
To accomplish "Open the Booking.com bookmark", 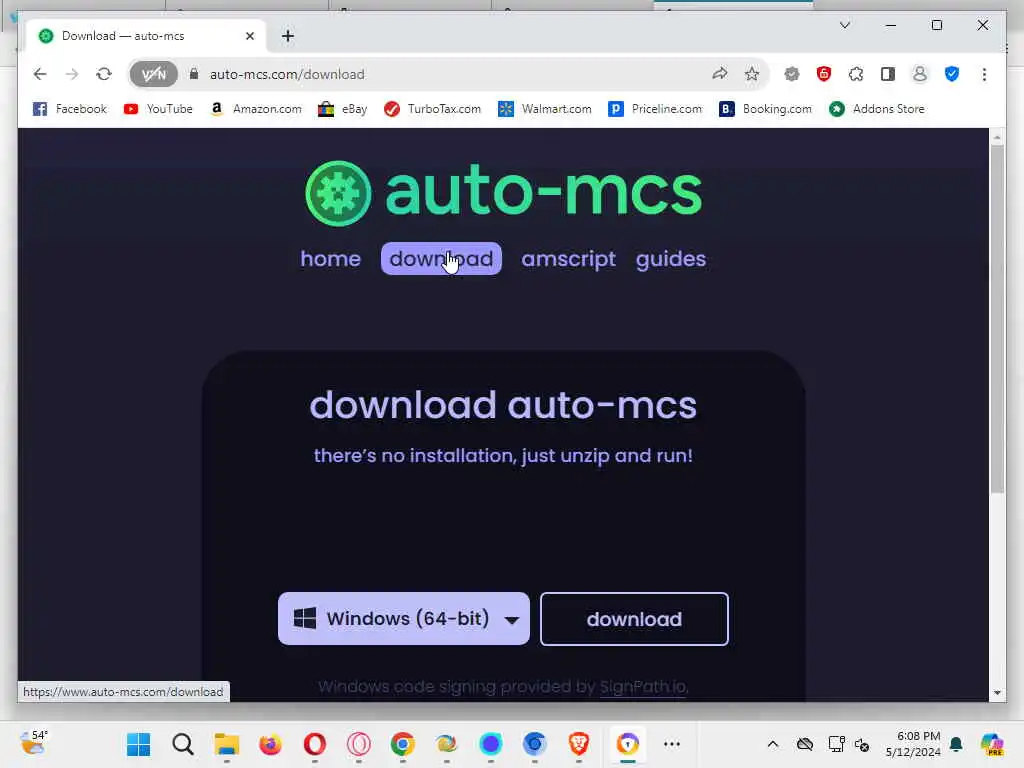I will 765,109.
